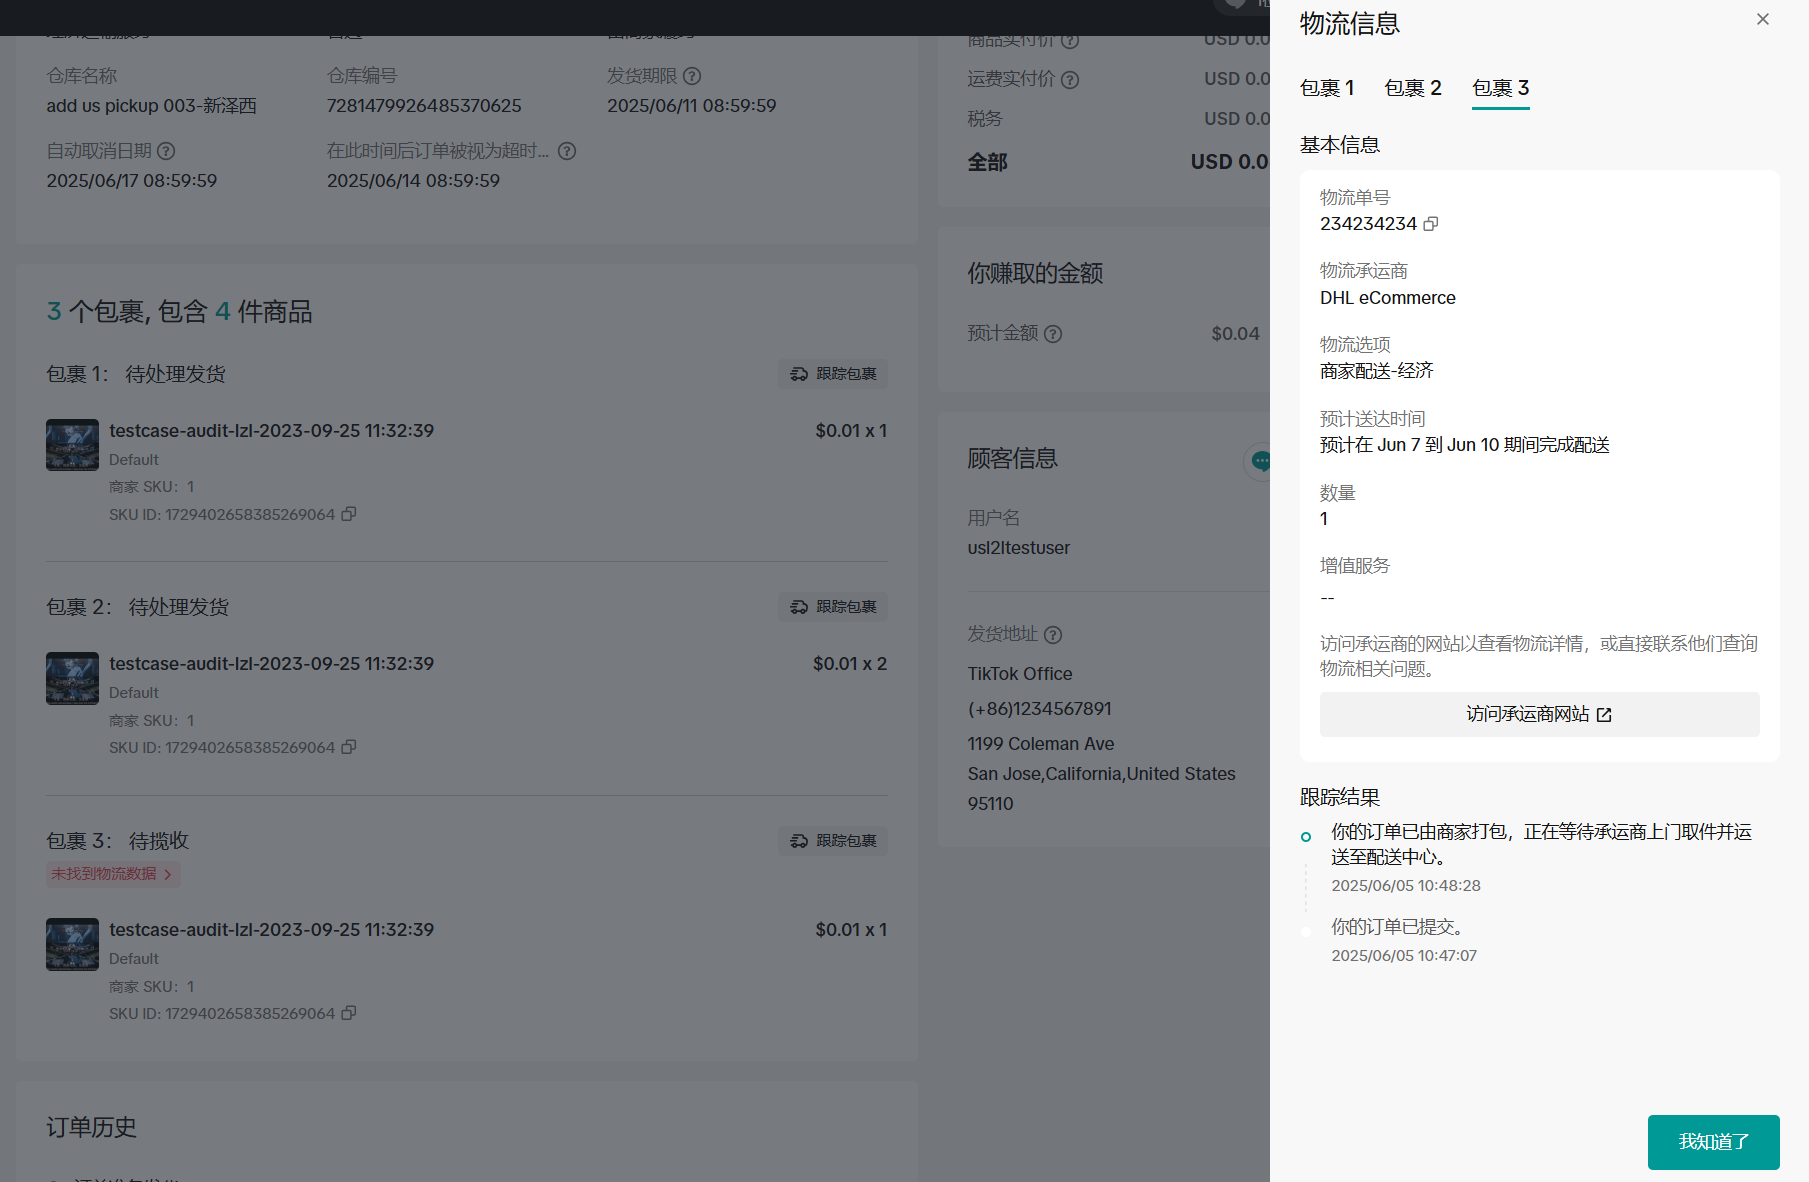Copy SKU ID of package 2 item
Viewport: 1809px width, 1182px height.
tap(349, 747)
